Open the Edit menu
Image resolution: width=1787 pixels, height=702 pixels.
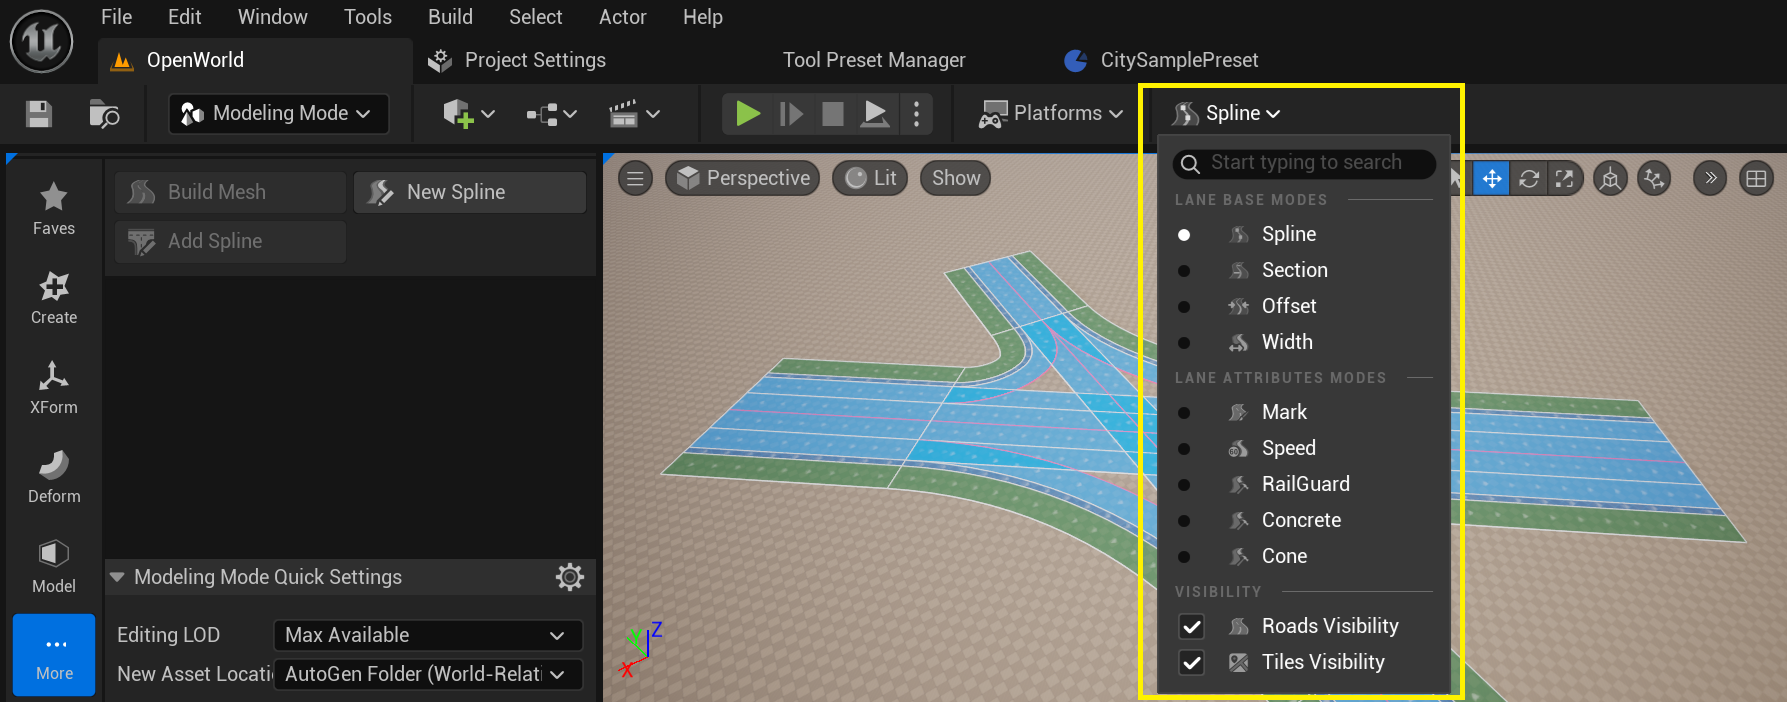click(x=184, y=17)
